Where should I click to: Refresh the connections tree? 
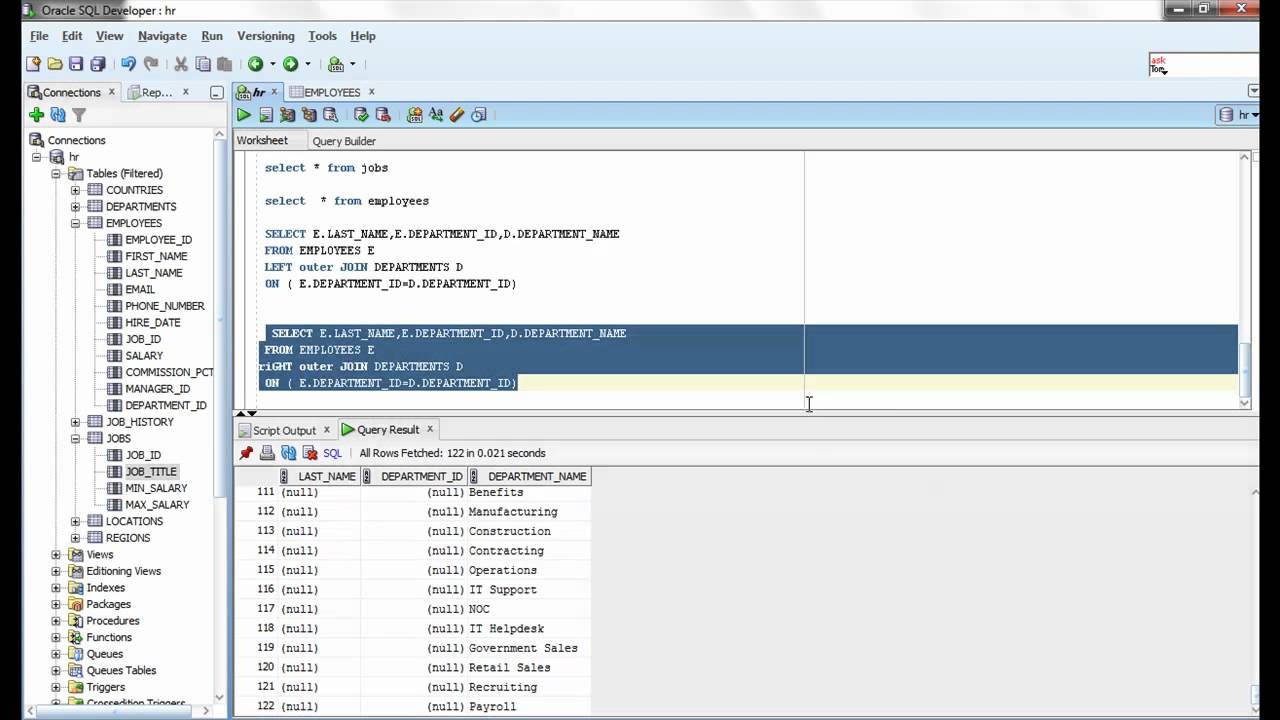(58, 115)
